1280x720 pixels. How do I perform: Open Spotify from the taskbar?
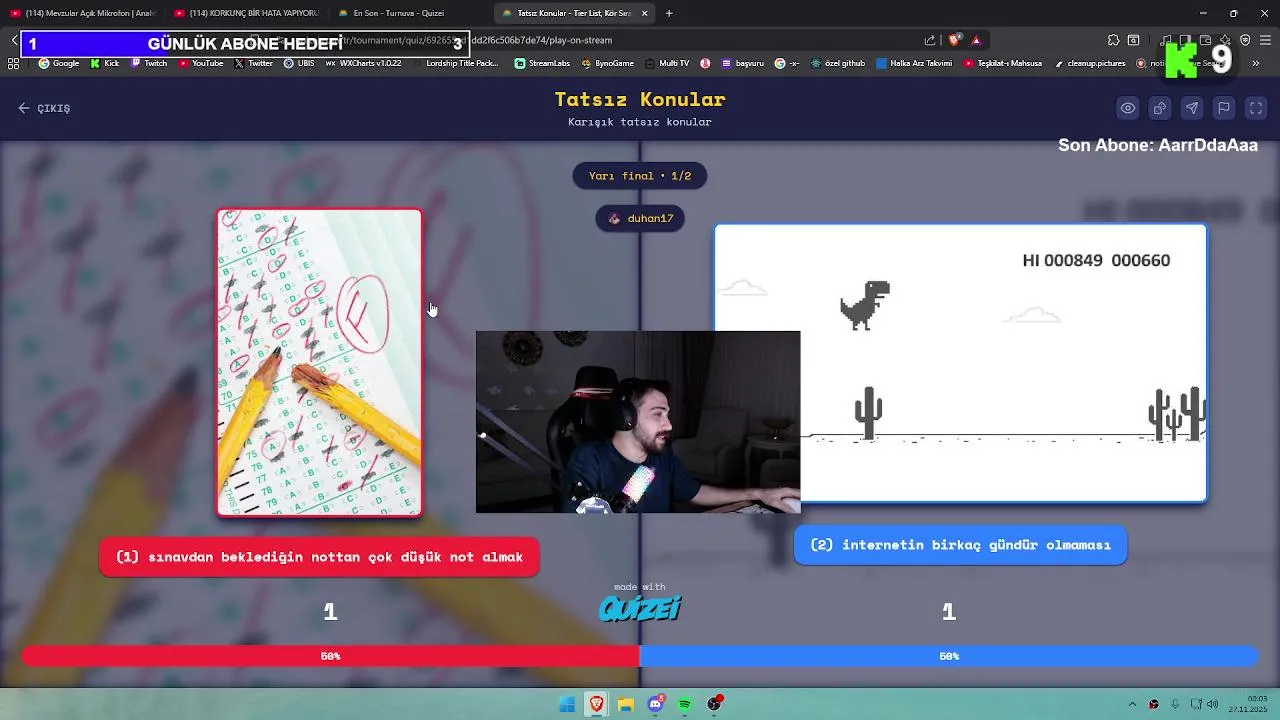(685, 704)
